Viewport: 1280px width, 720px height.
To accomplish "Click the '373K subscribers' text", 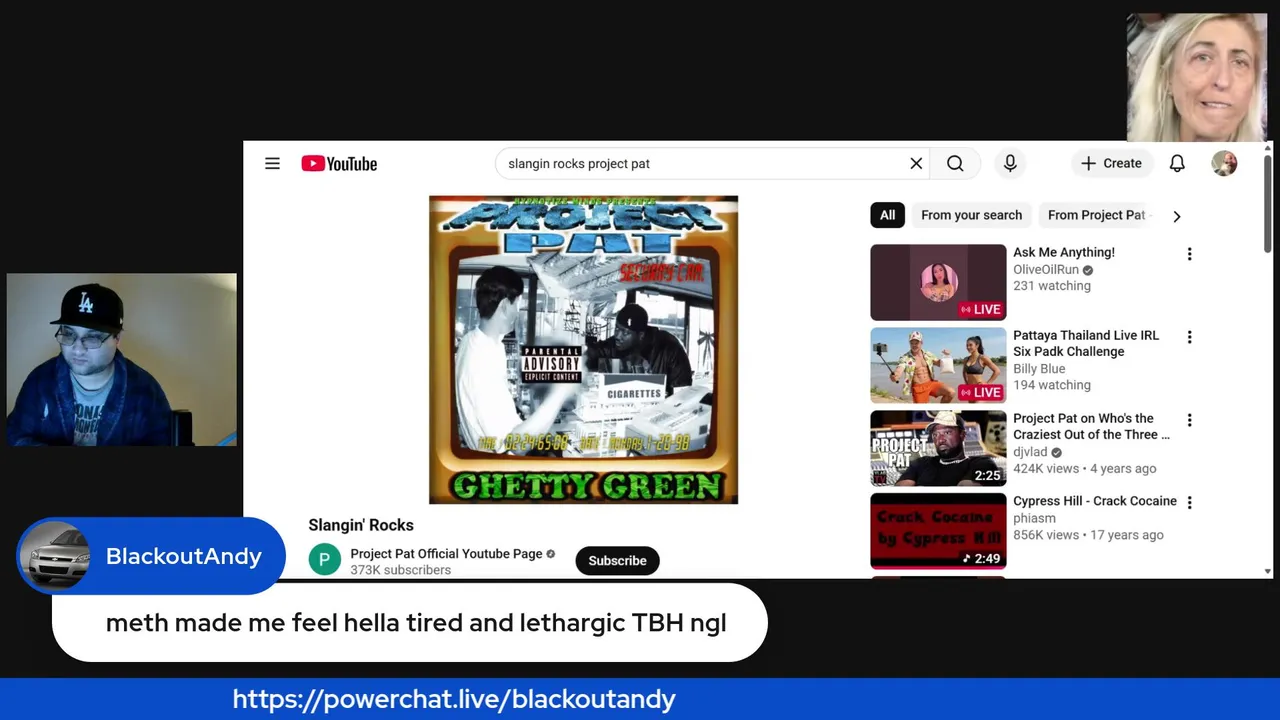I will coord(400,570).
